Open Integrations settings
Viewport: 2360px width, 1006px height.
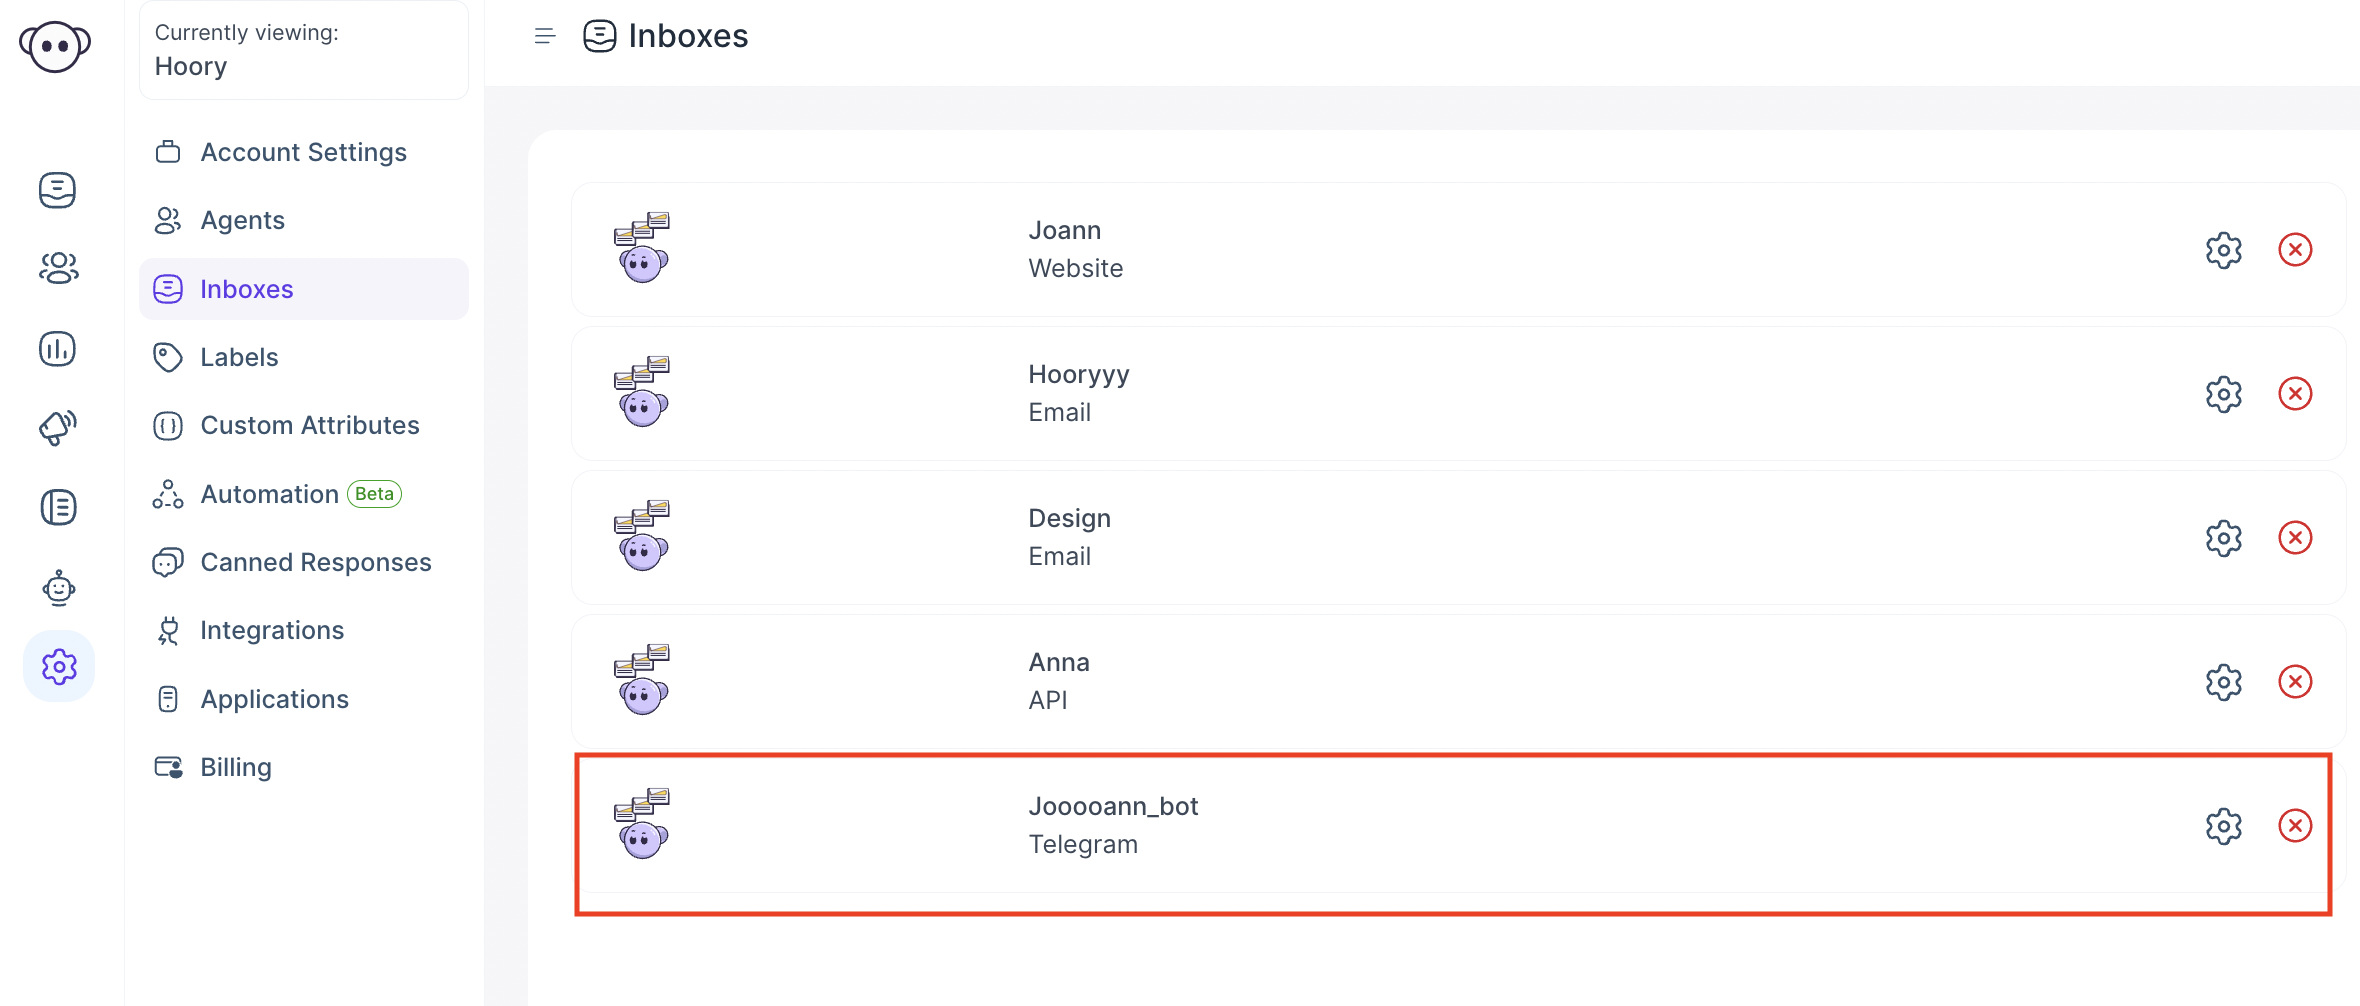click(304, 630)
